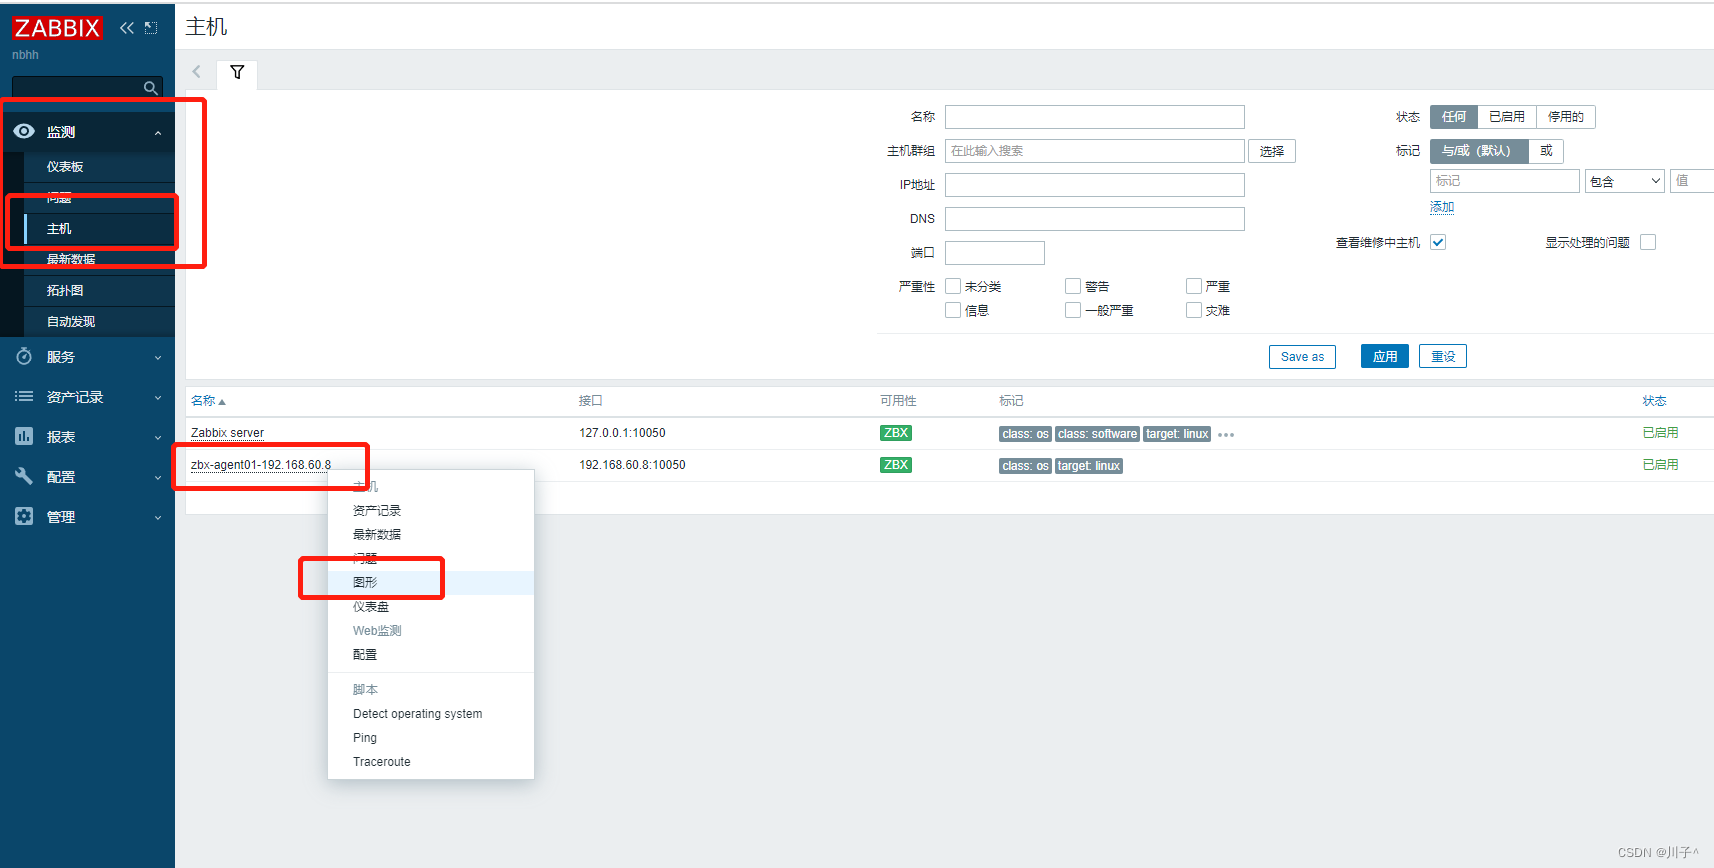Select 或 tag mode
This screenshot has width=1714, height=868.
pos(1546,151)
